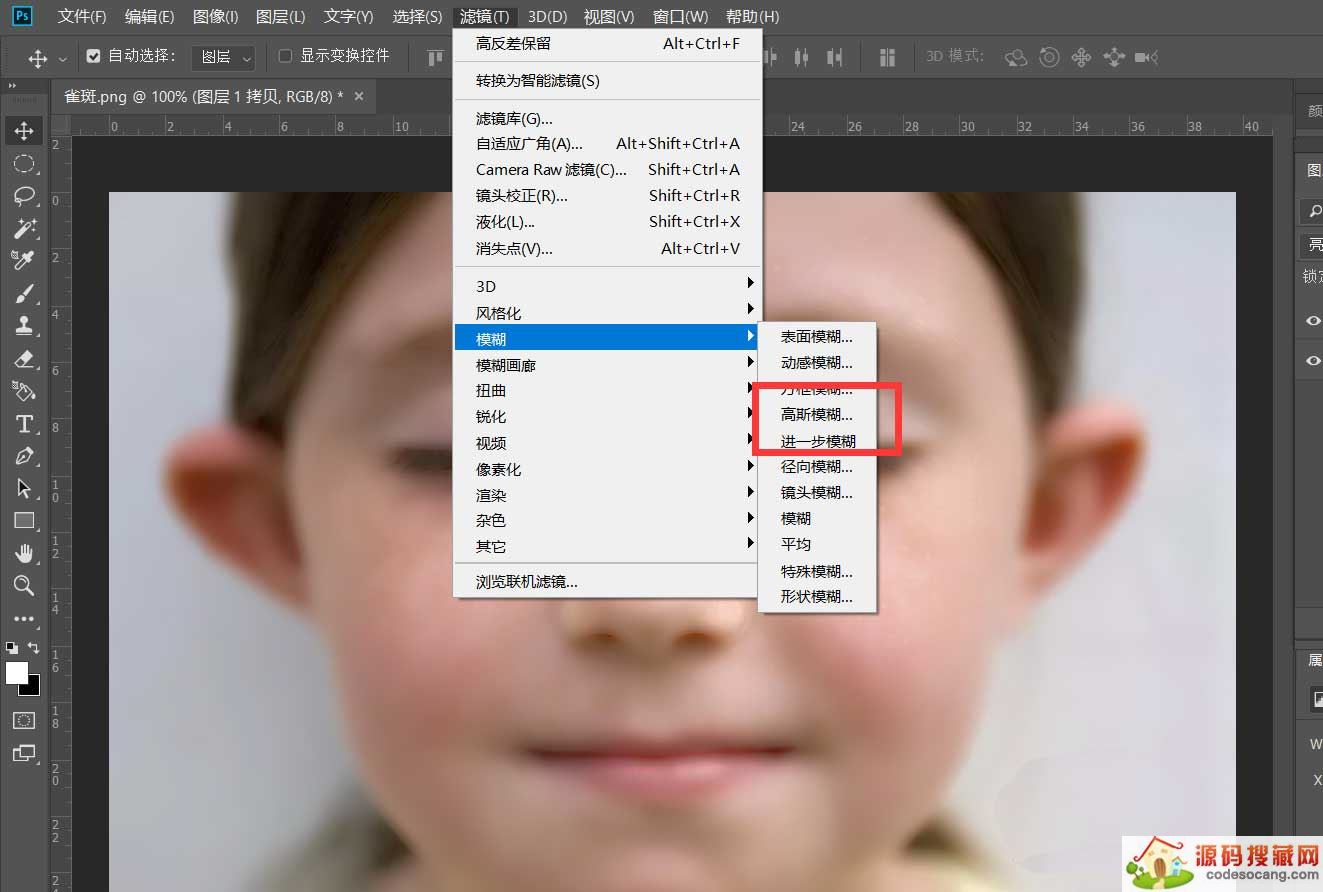Select the Magic Wand tool

tap(24, 228)
